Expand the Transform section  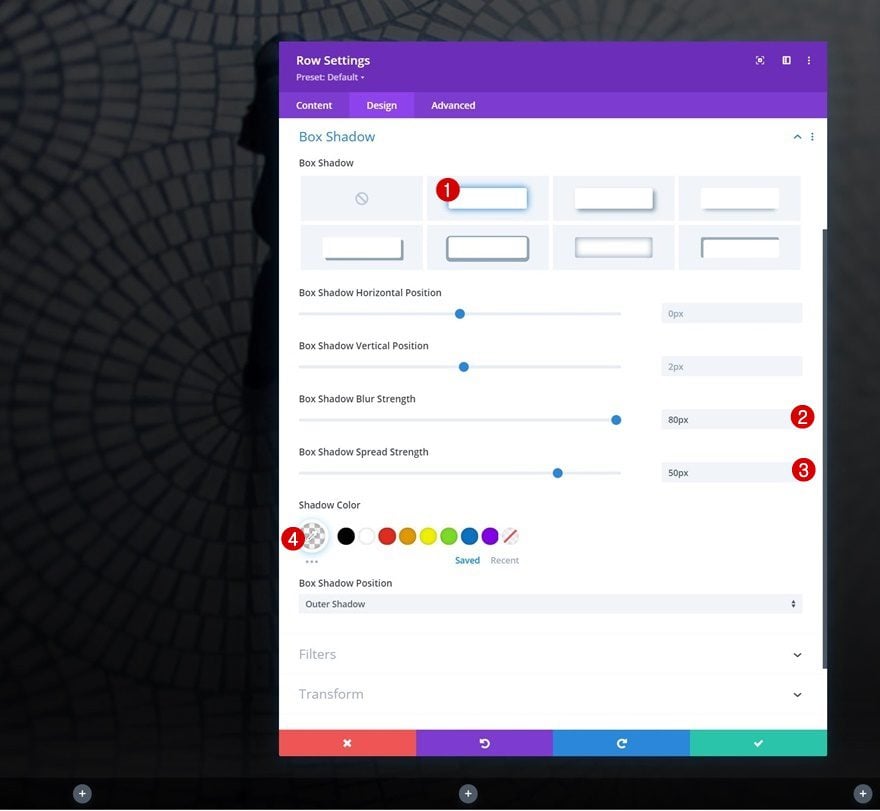point(550,695)
